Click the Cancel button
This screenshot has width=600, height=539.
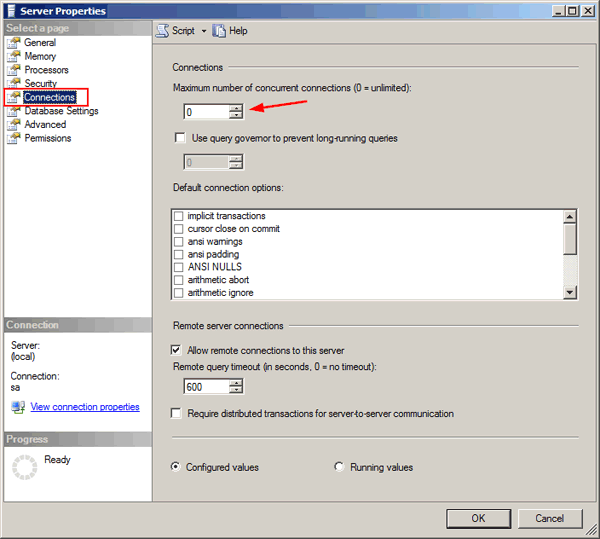coord(550,518)
